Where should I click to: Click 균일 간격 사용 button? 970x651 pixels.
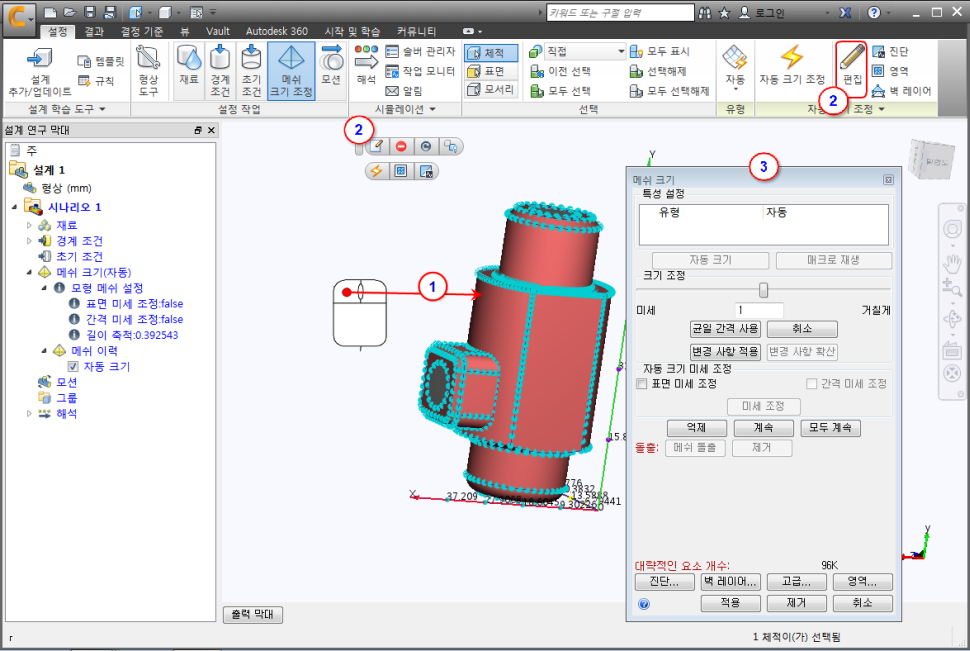click(x=725, y=329)
